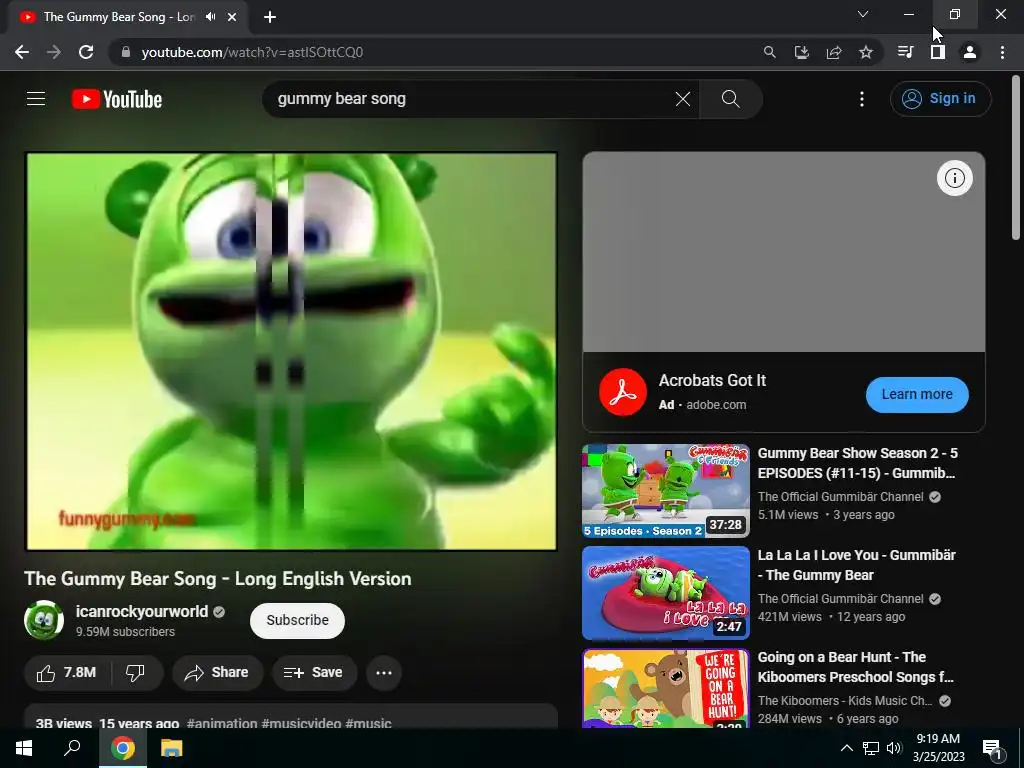The height and width of the screenshot is (768, 1024).
Task: Show hidden tray icons chevron
Action: point(846,748)
